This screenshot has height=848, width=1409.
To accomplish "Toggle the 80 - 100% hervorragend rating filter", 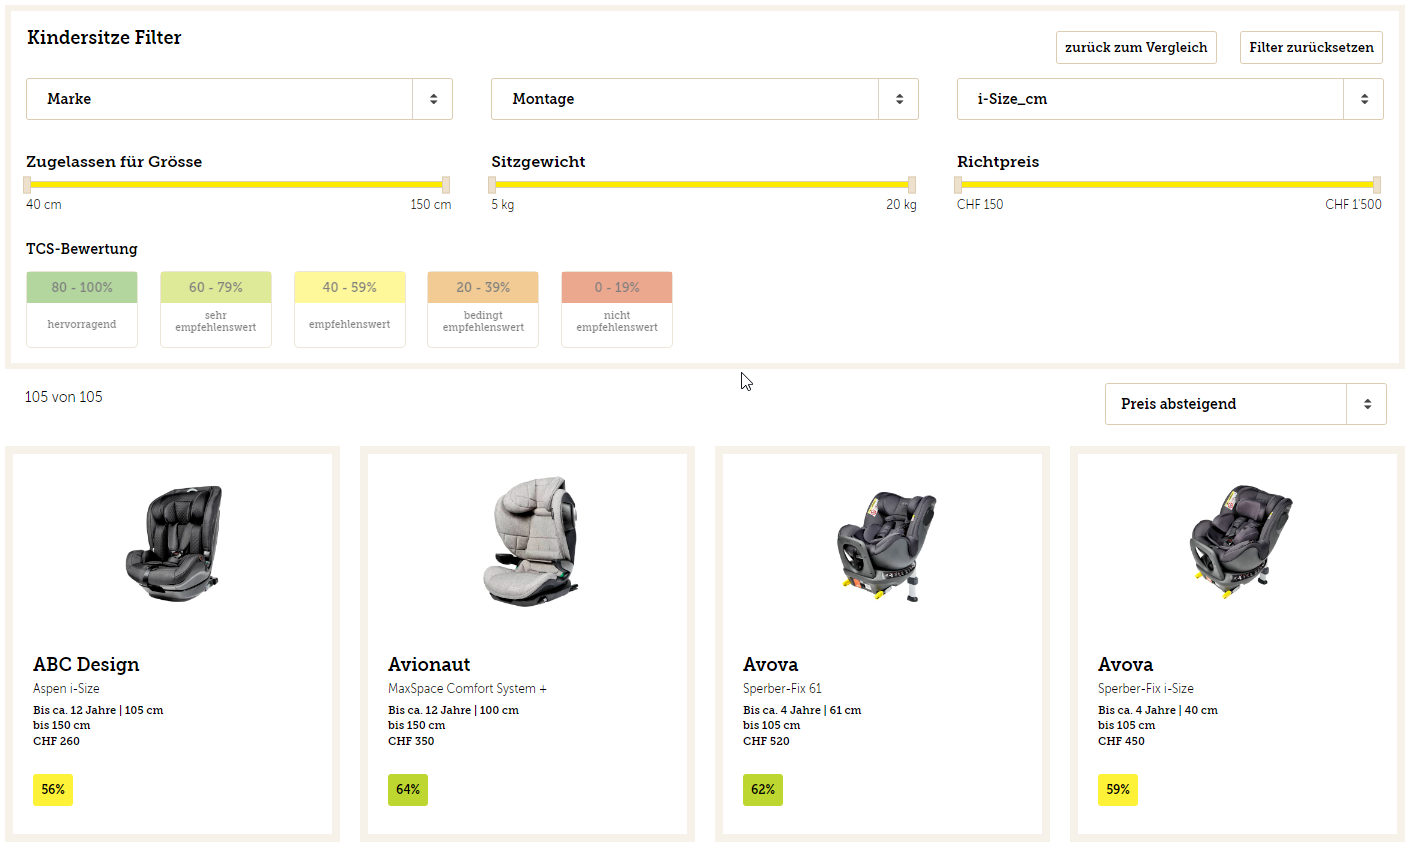I will 82,309.
